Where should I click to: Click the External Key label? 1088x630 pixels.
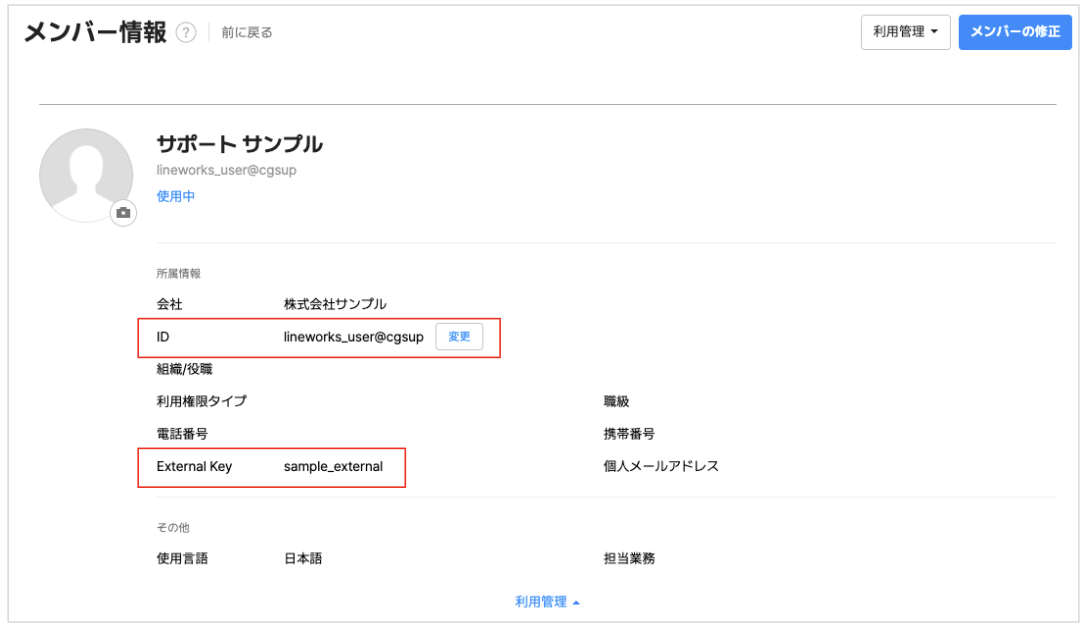pyautogui.click(x=194, y=466)
